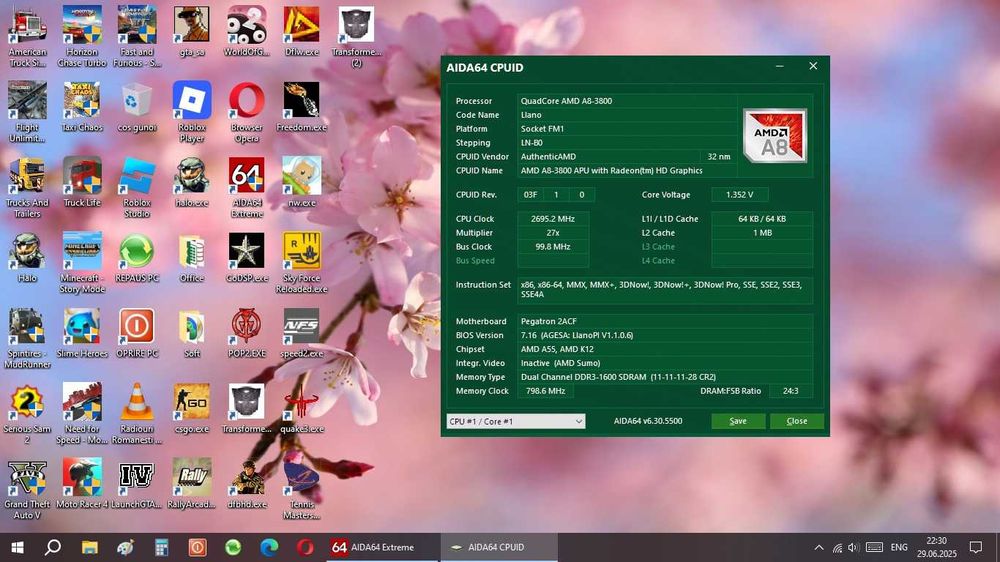This screenshot has height=562, width=1000.
Task: Open Roblox Studio shortcut
Action: 136,187
